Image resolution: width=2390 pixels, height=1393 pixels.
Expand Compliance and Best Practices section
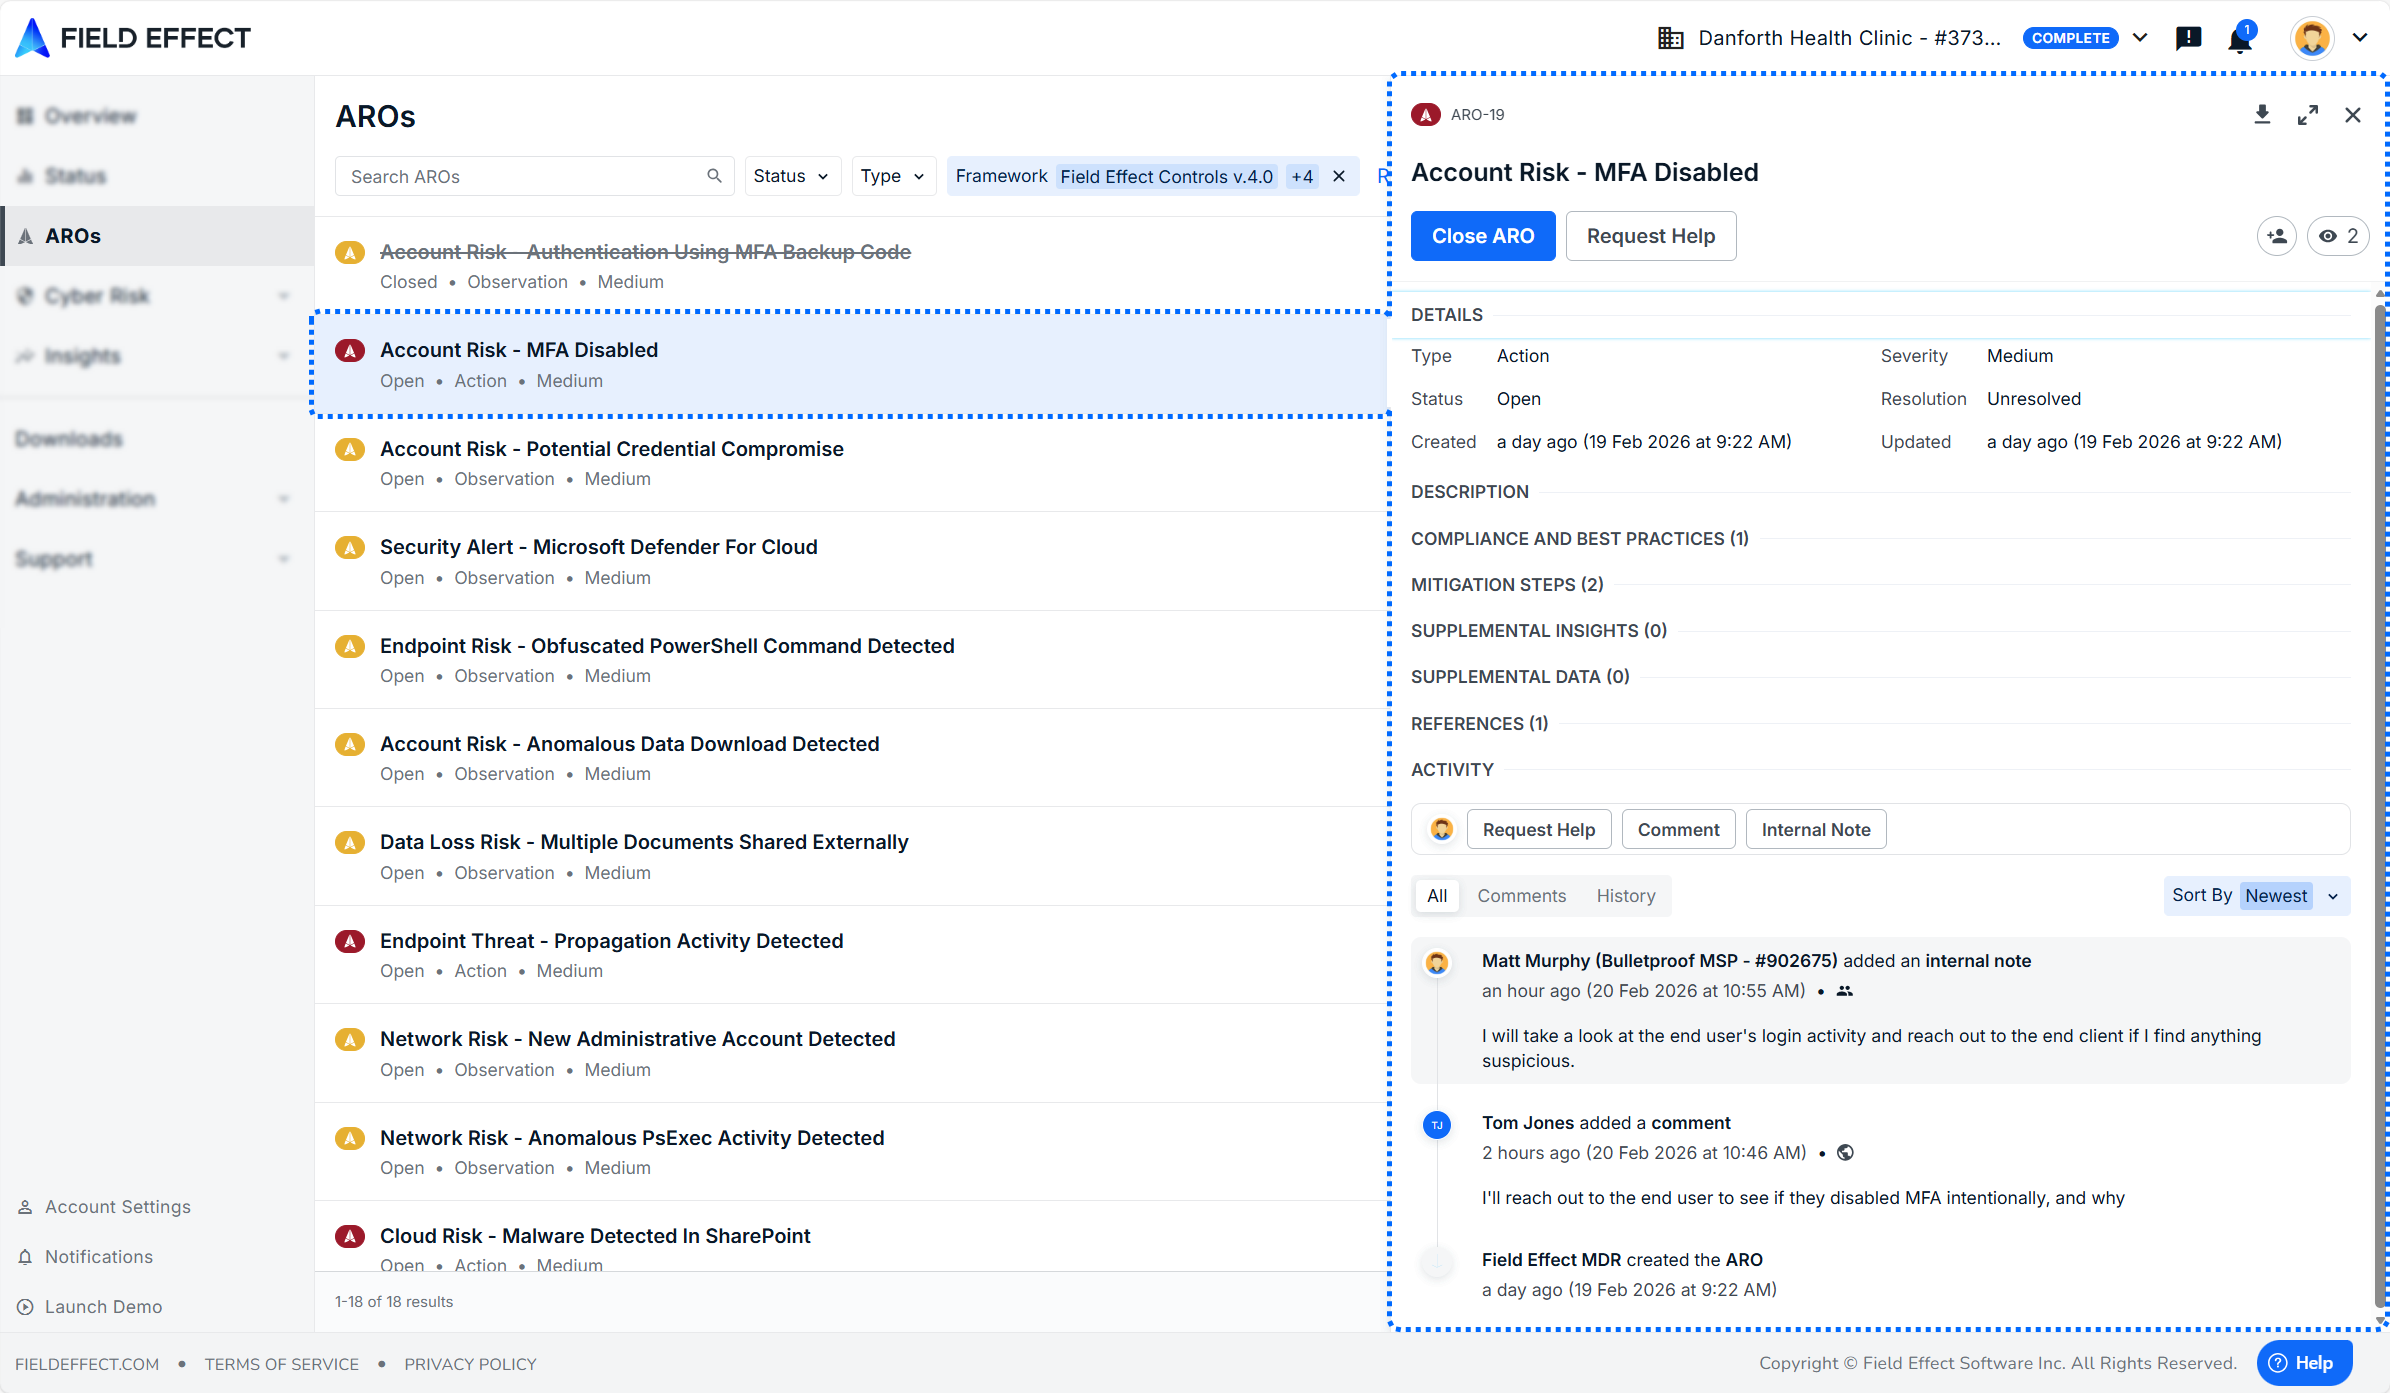(1579, 539)
